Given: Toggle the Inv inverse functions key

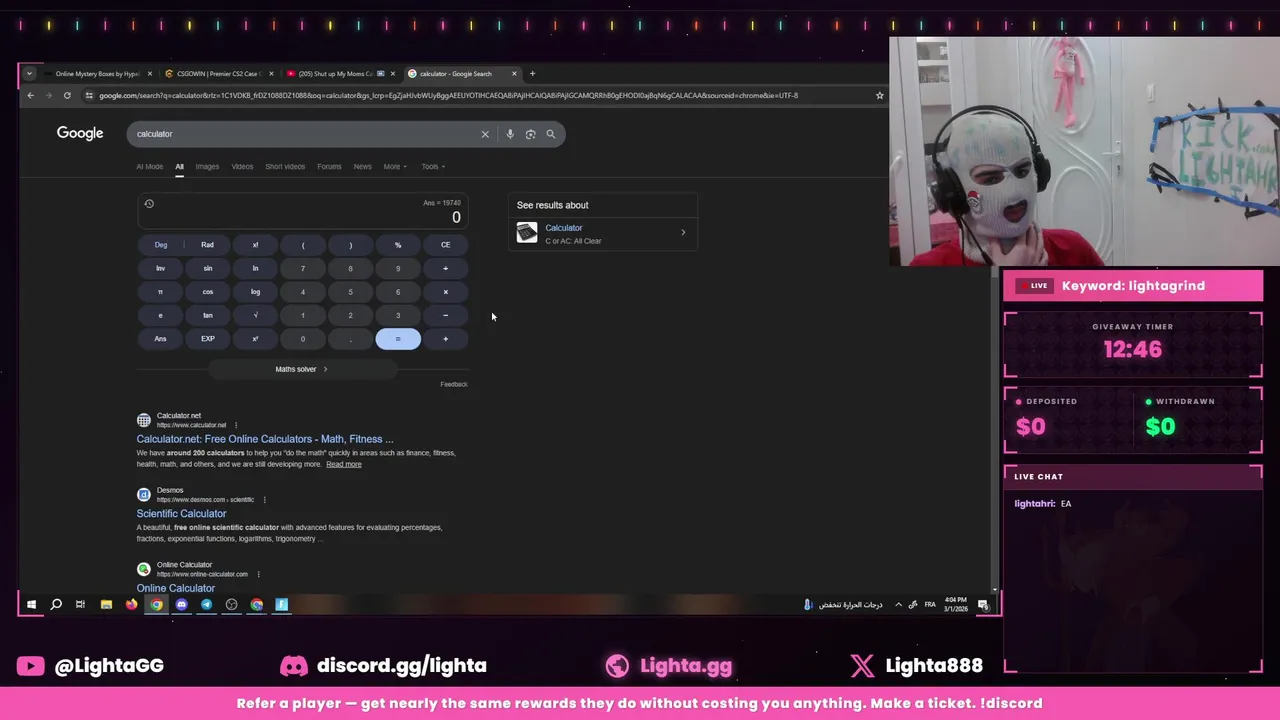Looking at the screenshot, I should (x=160, y=268).
